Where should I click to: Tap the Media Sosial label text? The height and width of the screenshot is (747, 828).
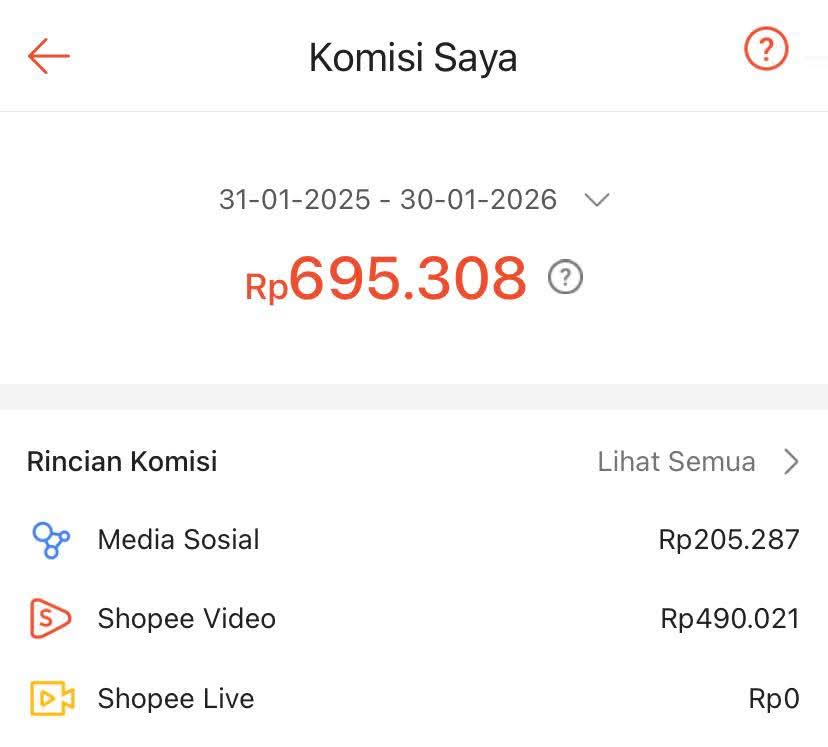178,539
